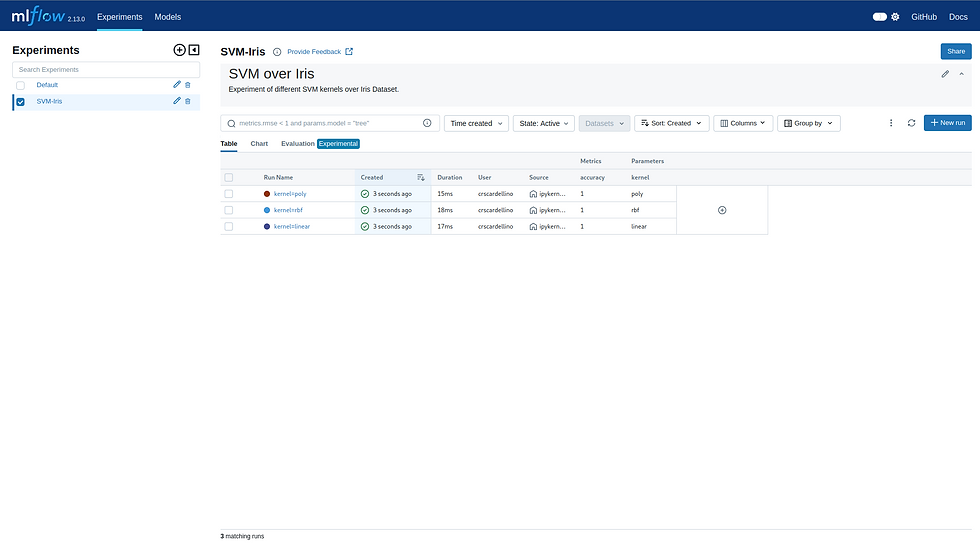980x551 pixels.
Task: Open the SVM-Iris experiment in the sidebar
Action: pyautogui.click(x=49, y=101)
